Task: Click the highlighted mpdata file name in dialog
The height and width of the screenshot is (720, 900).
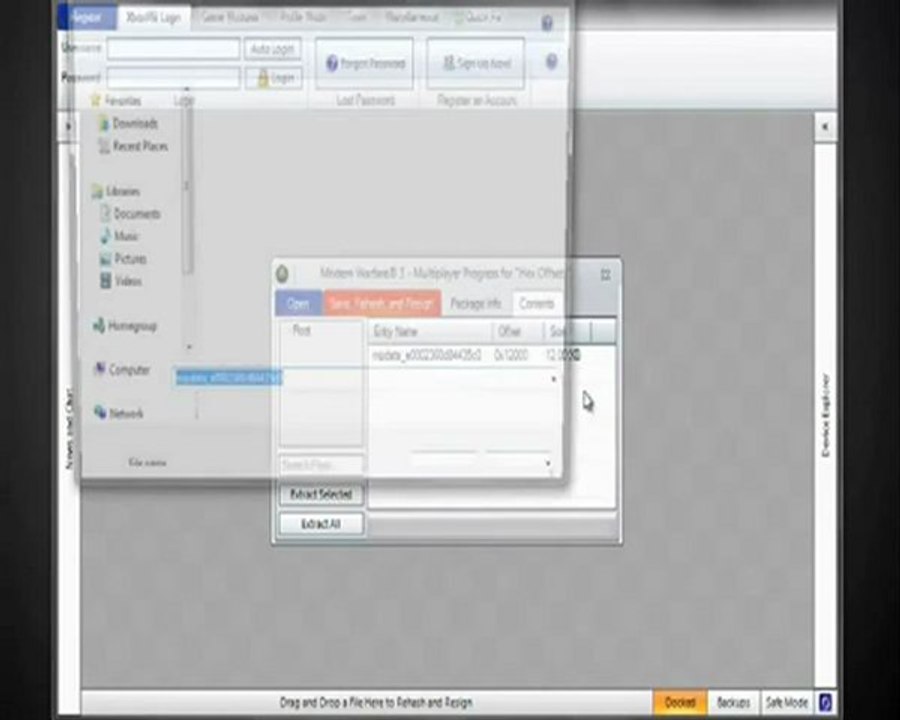Action: pos(228,377)
